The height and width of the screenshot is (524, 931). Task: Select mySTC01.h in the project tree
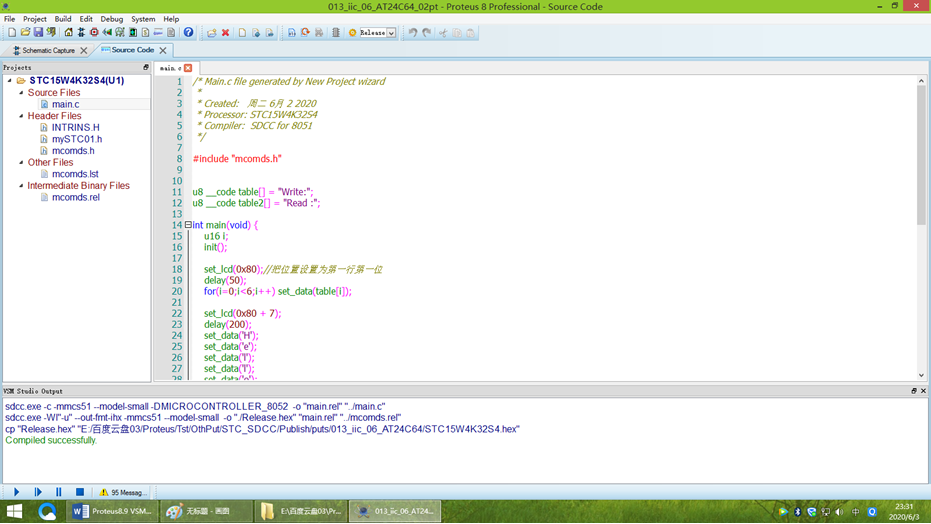[76, 139]
